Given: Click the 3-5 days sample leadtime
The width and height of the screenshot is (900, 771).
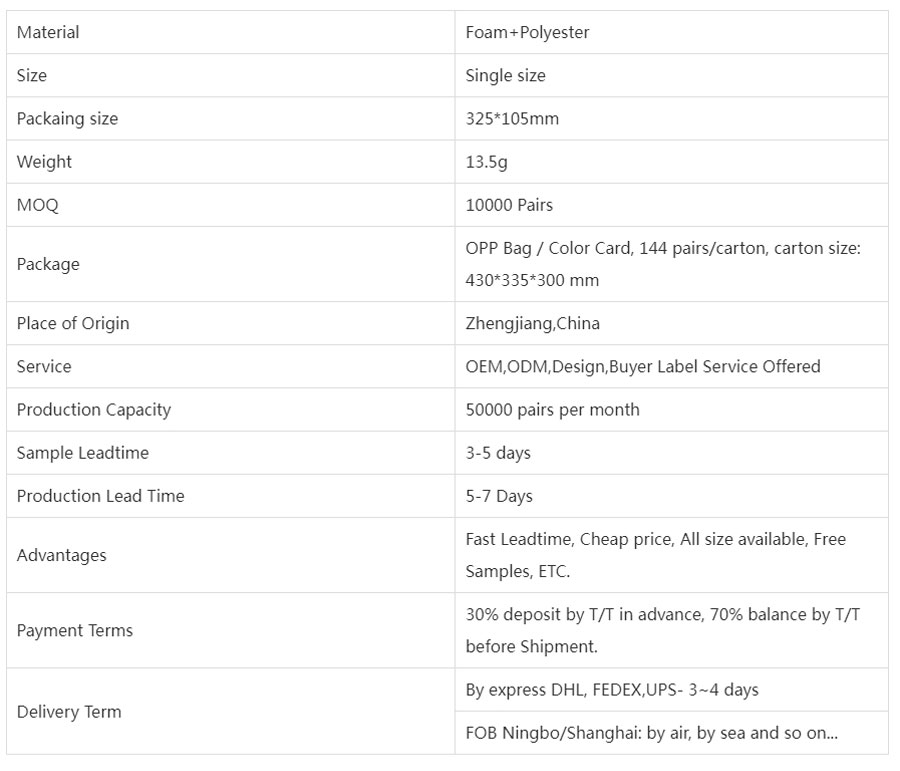Looking at the screenshot, I should 498,452.
